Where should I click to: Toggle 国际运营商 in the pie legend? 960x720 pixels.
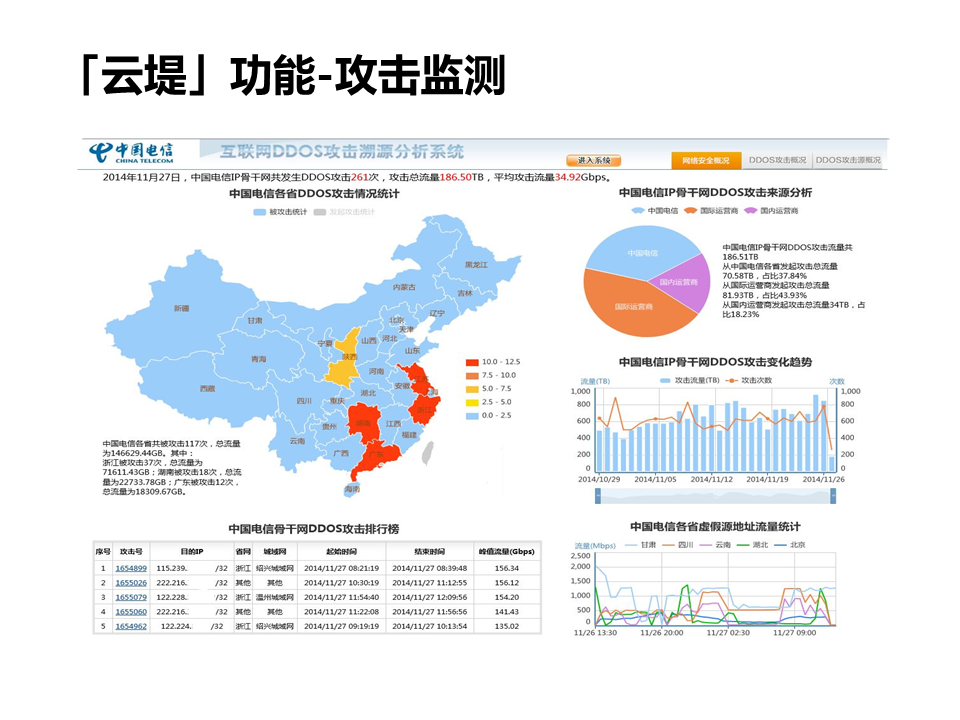pos(711,211)
